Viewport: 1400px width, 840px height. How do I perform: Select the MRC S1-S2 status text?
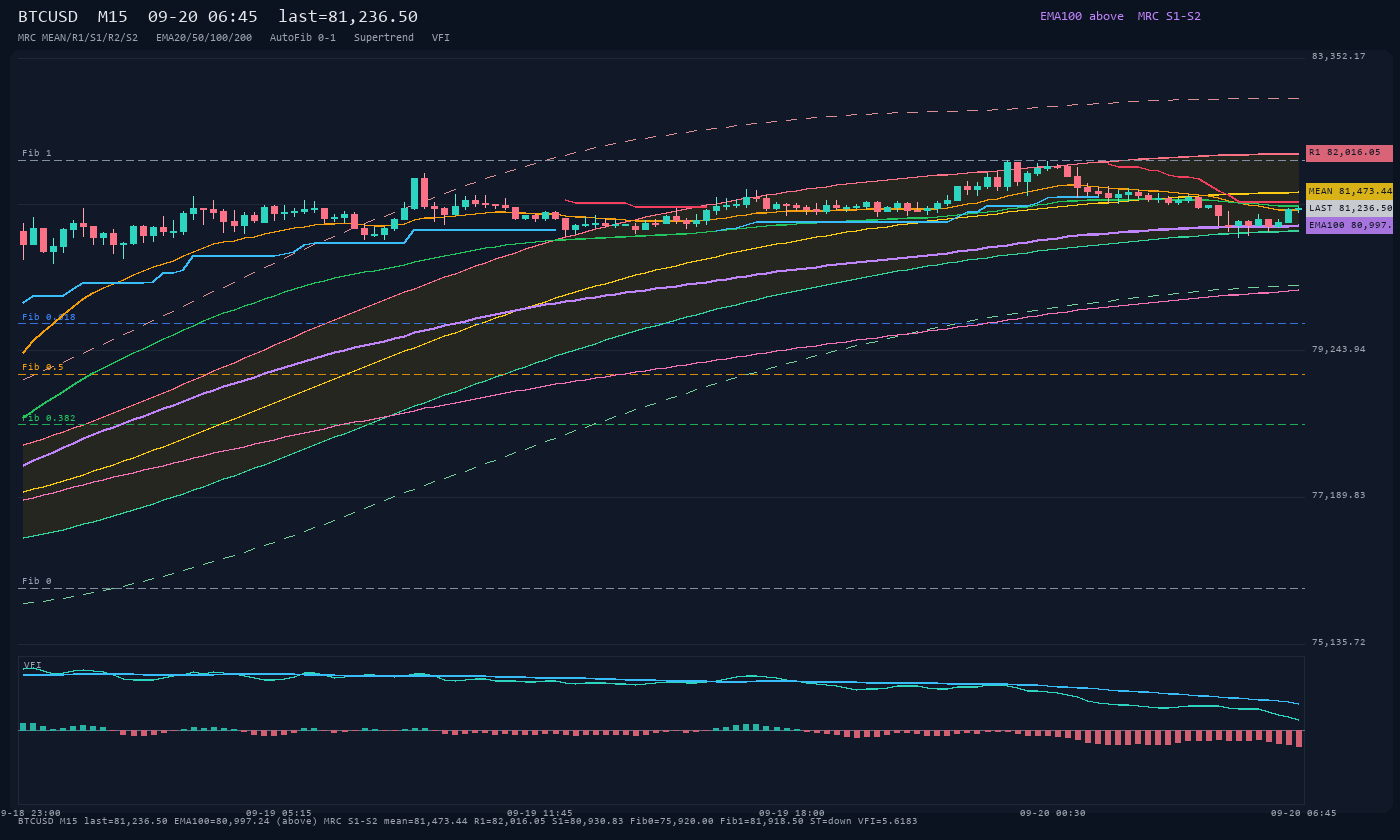[x=1169, y=16]
